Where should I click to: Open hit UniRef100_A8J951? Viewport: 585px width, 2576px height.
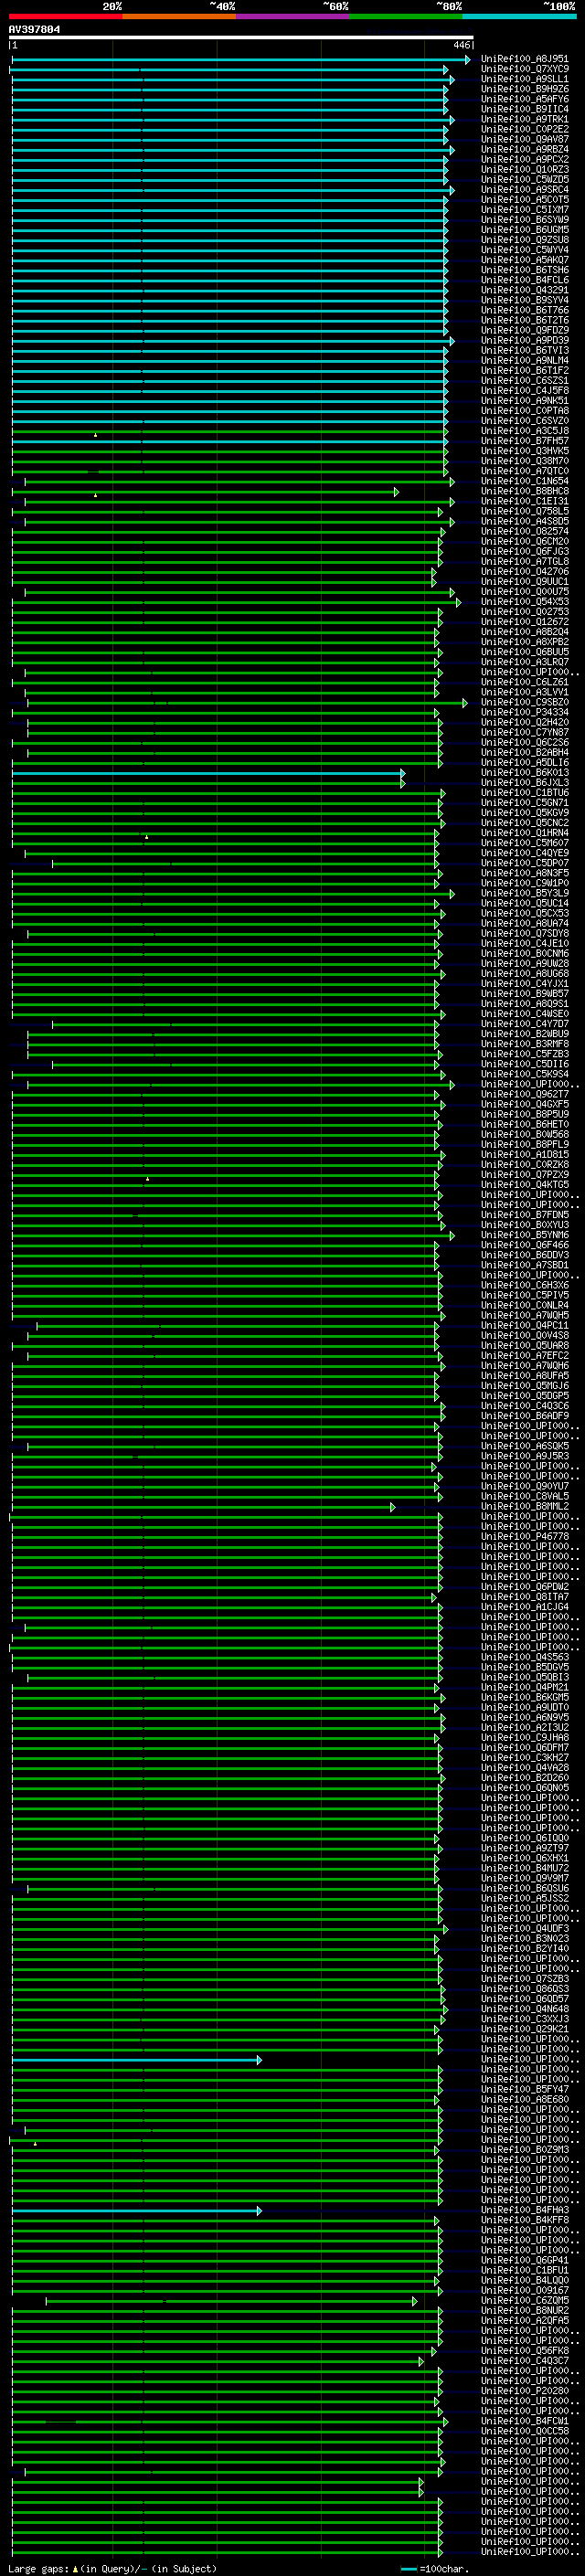pos(524,59)
